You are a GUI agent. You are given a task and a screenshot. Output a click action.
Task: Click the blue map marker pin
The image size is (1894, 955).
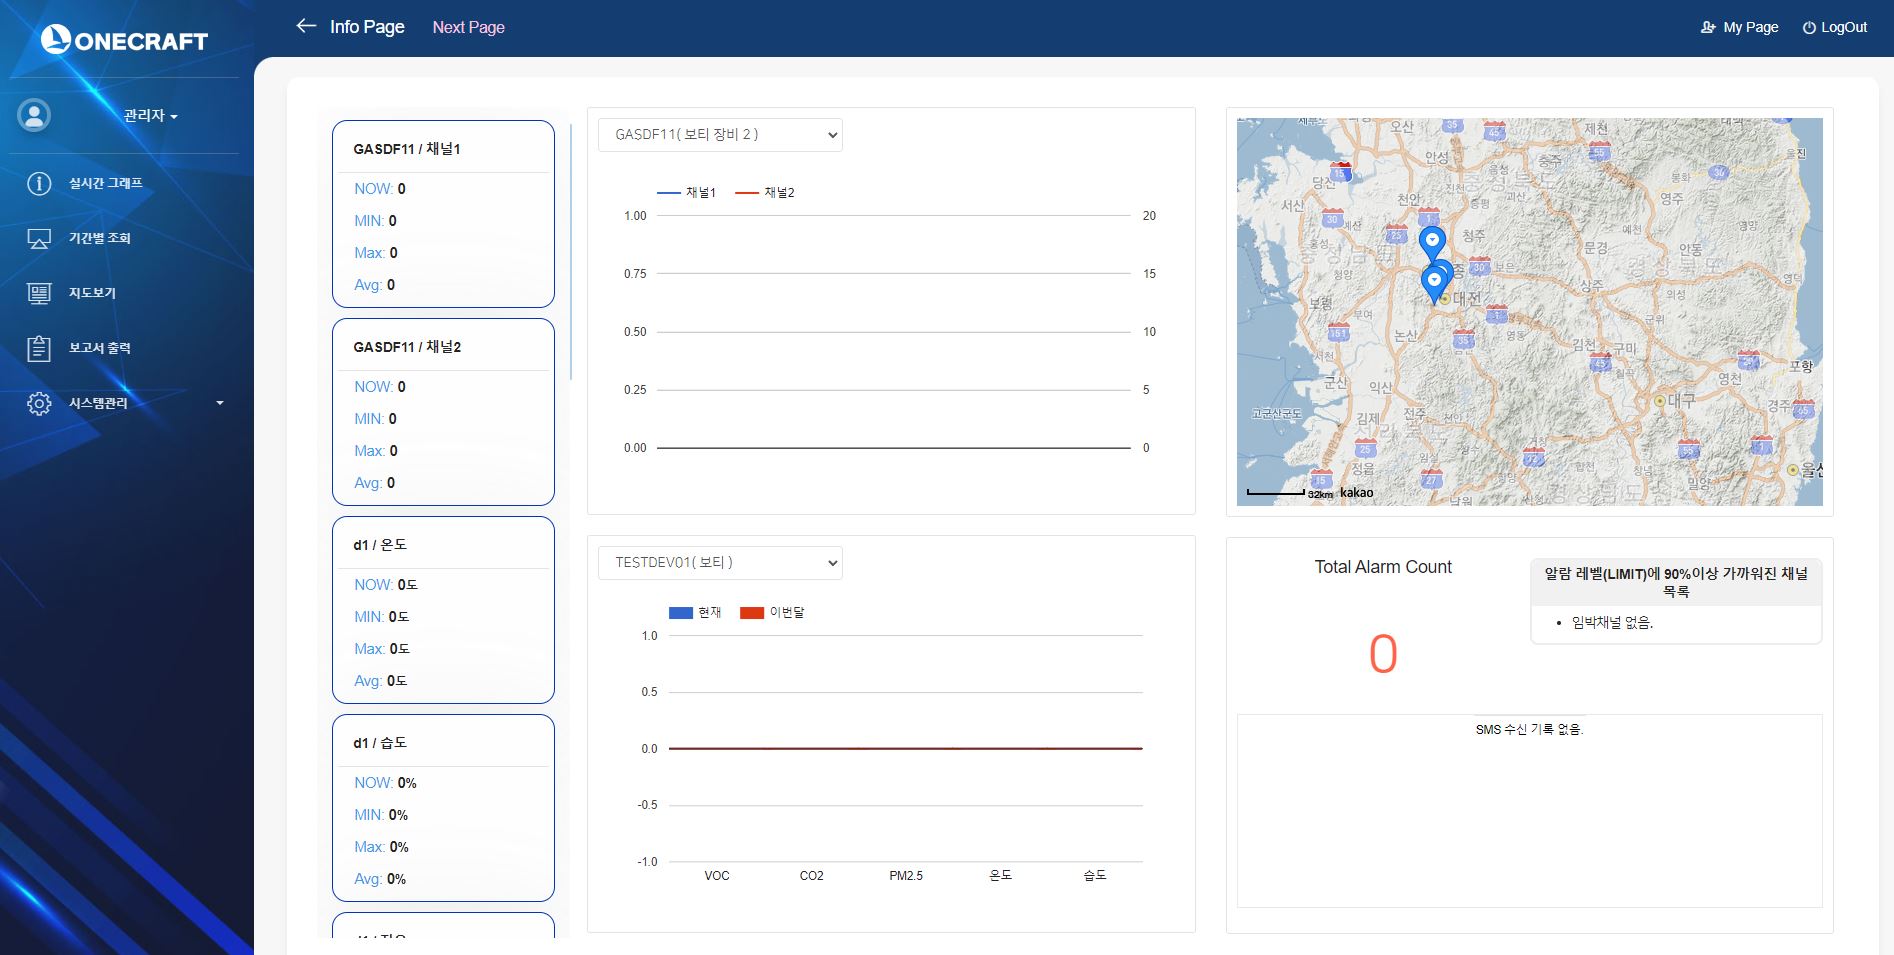1432,241
